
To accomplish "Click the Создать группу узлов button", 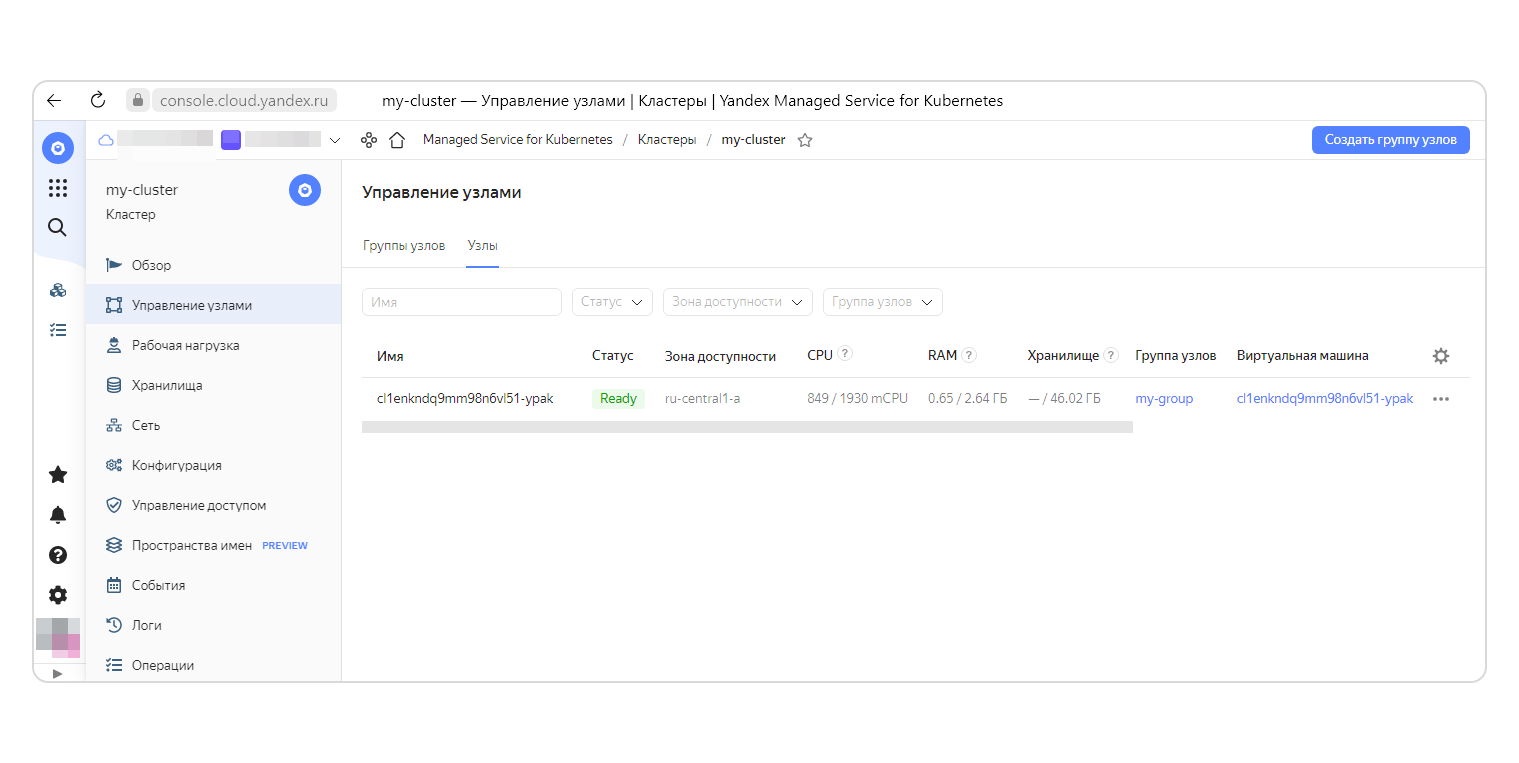I will point(1391,140).
